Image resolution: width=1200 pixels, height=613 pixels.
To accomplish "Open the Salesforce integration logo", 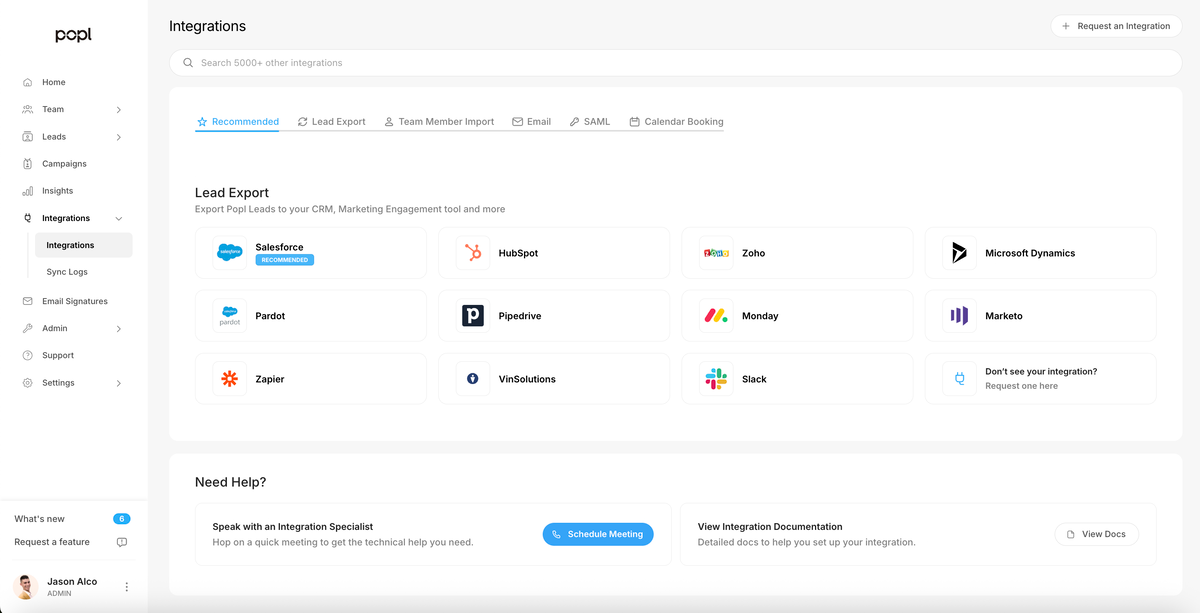I will click(x=230, y=253).
